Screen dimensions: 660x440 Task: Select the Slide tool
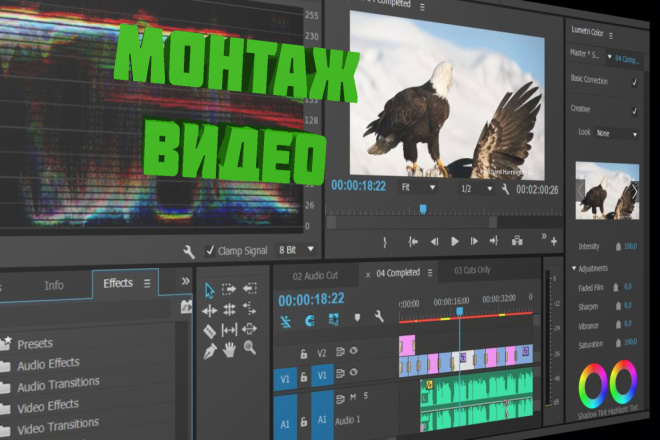249,328
